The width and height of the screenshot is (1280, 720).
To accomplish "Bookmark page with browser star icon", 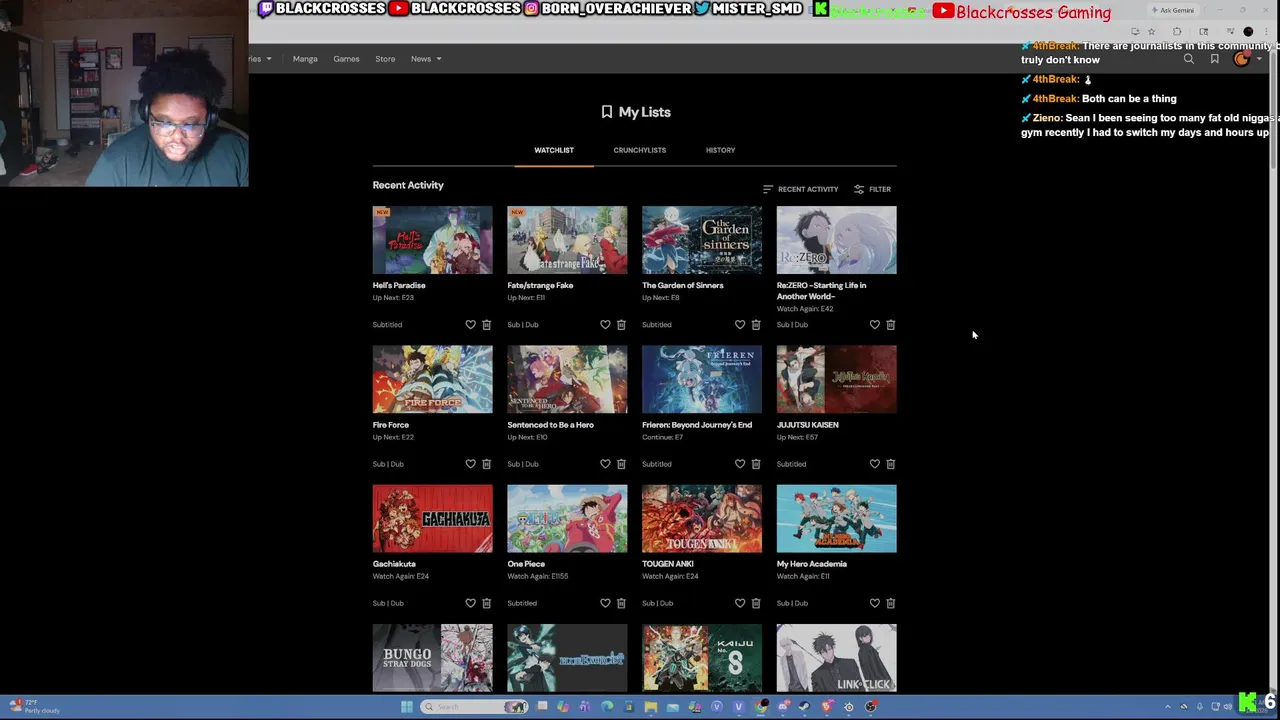I will [1151, 31].
